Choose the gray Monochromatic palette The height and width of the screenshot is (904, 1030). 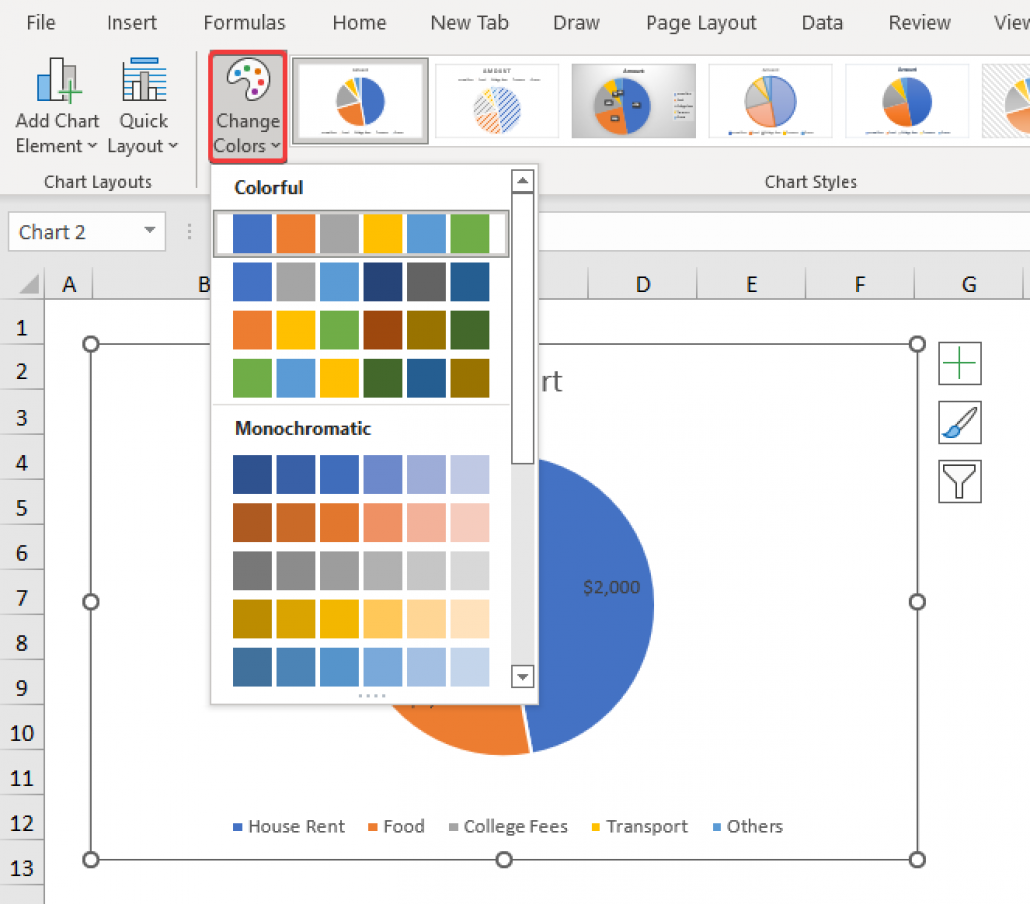(361, 571)
